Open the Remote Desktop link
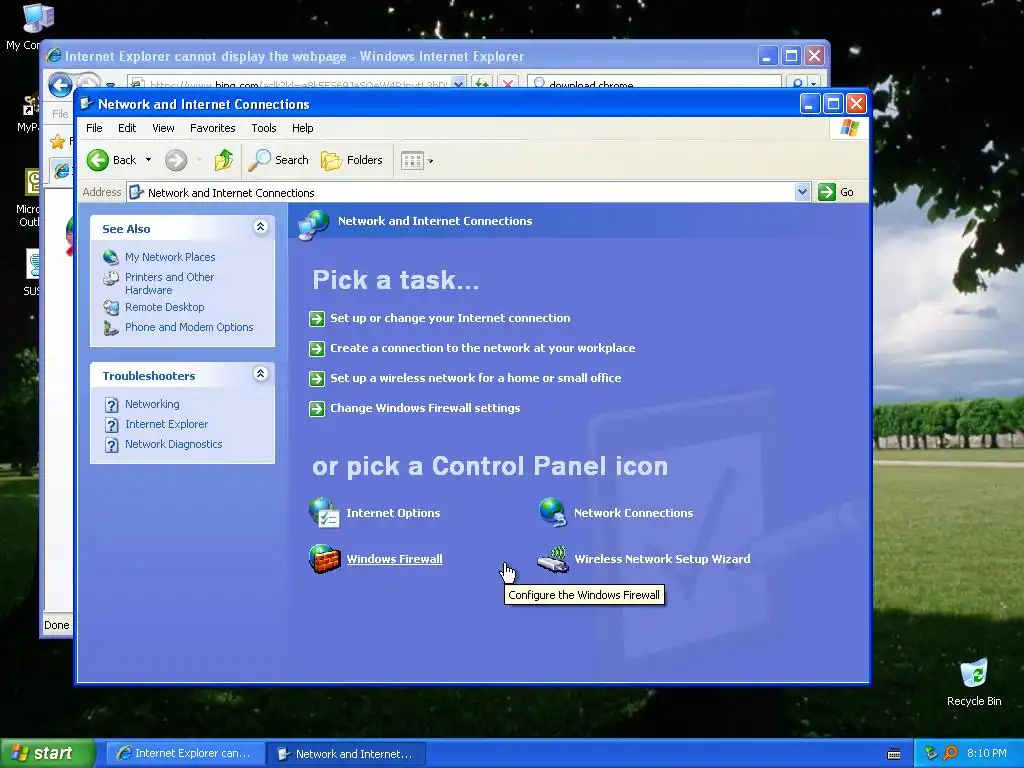Viewport: 1024px width, 768px height. point(165,307)
